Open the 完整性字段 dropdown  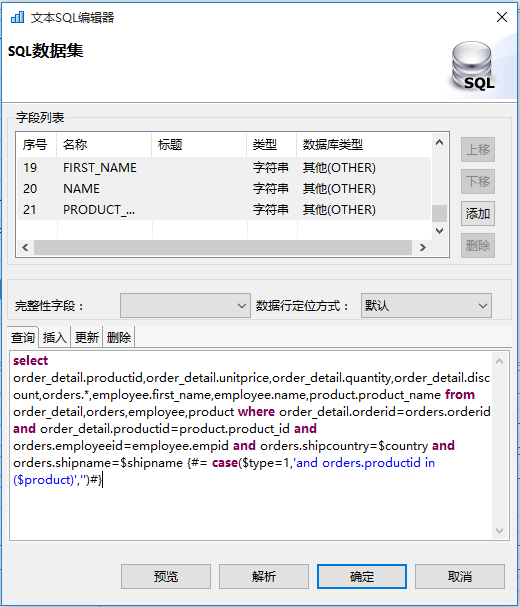(185, 306)
